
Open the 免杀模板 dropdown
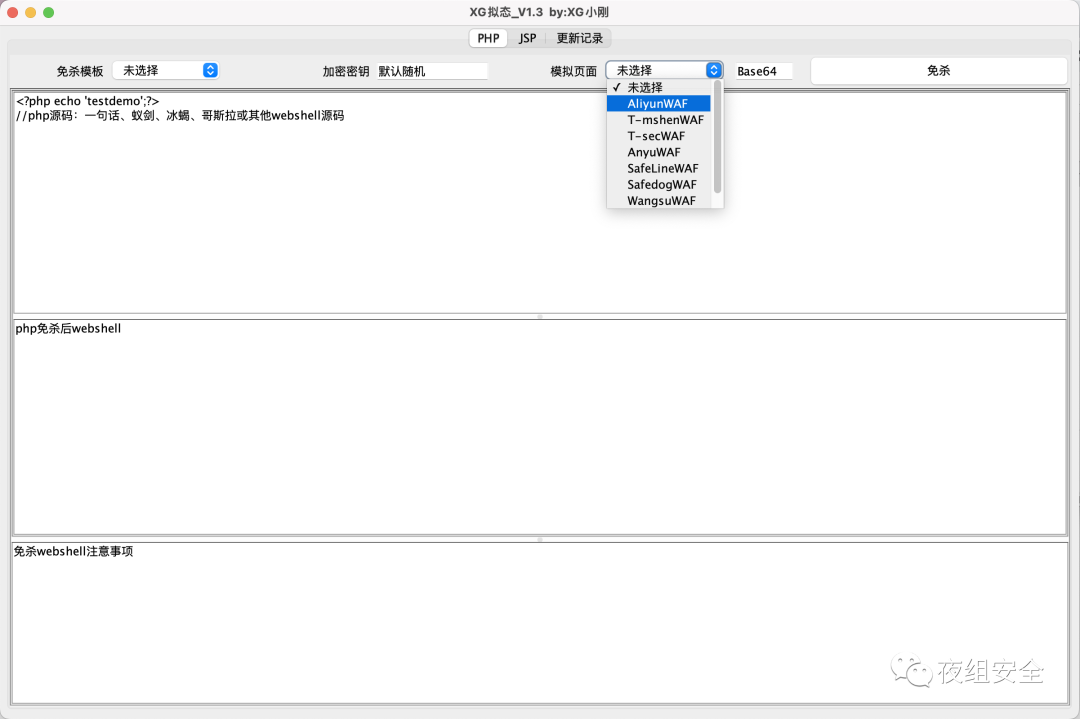pyautogui.click(x=166, y=70)
